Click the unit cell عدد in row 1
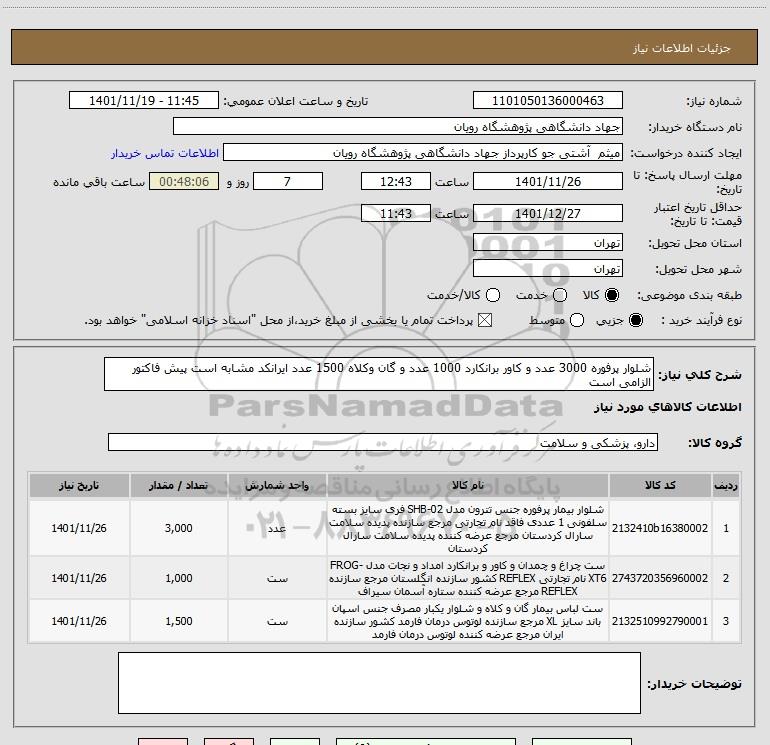The height and width of the screenshot is (745, 770). click(x=277, y=528)
